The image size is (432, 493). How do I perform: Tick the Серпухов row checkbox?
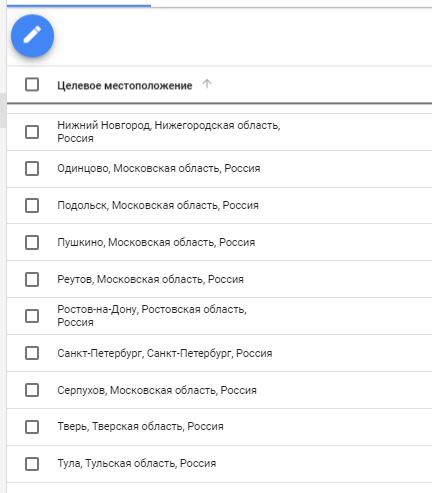tap(32, 390)
